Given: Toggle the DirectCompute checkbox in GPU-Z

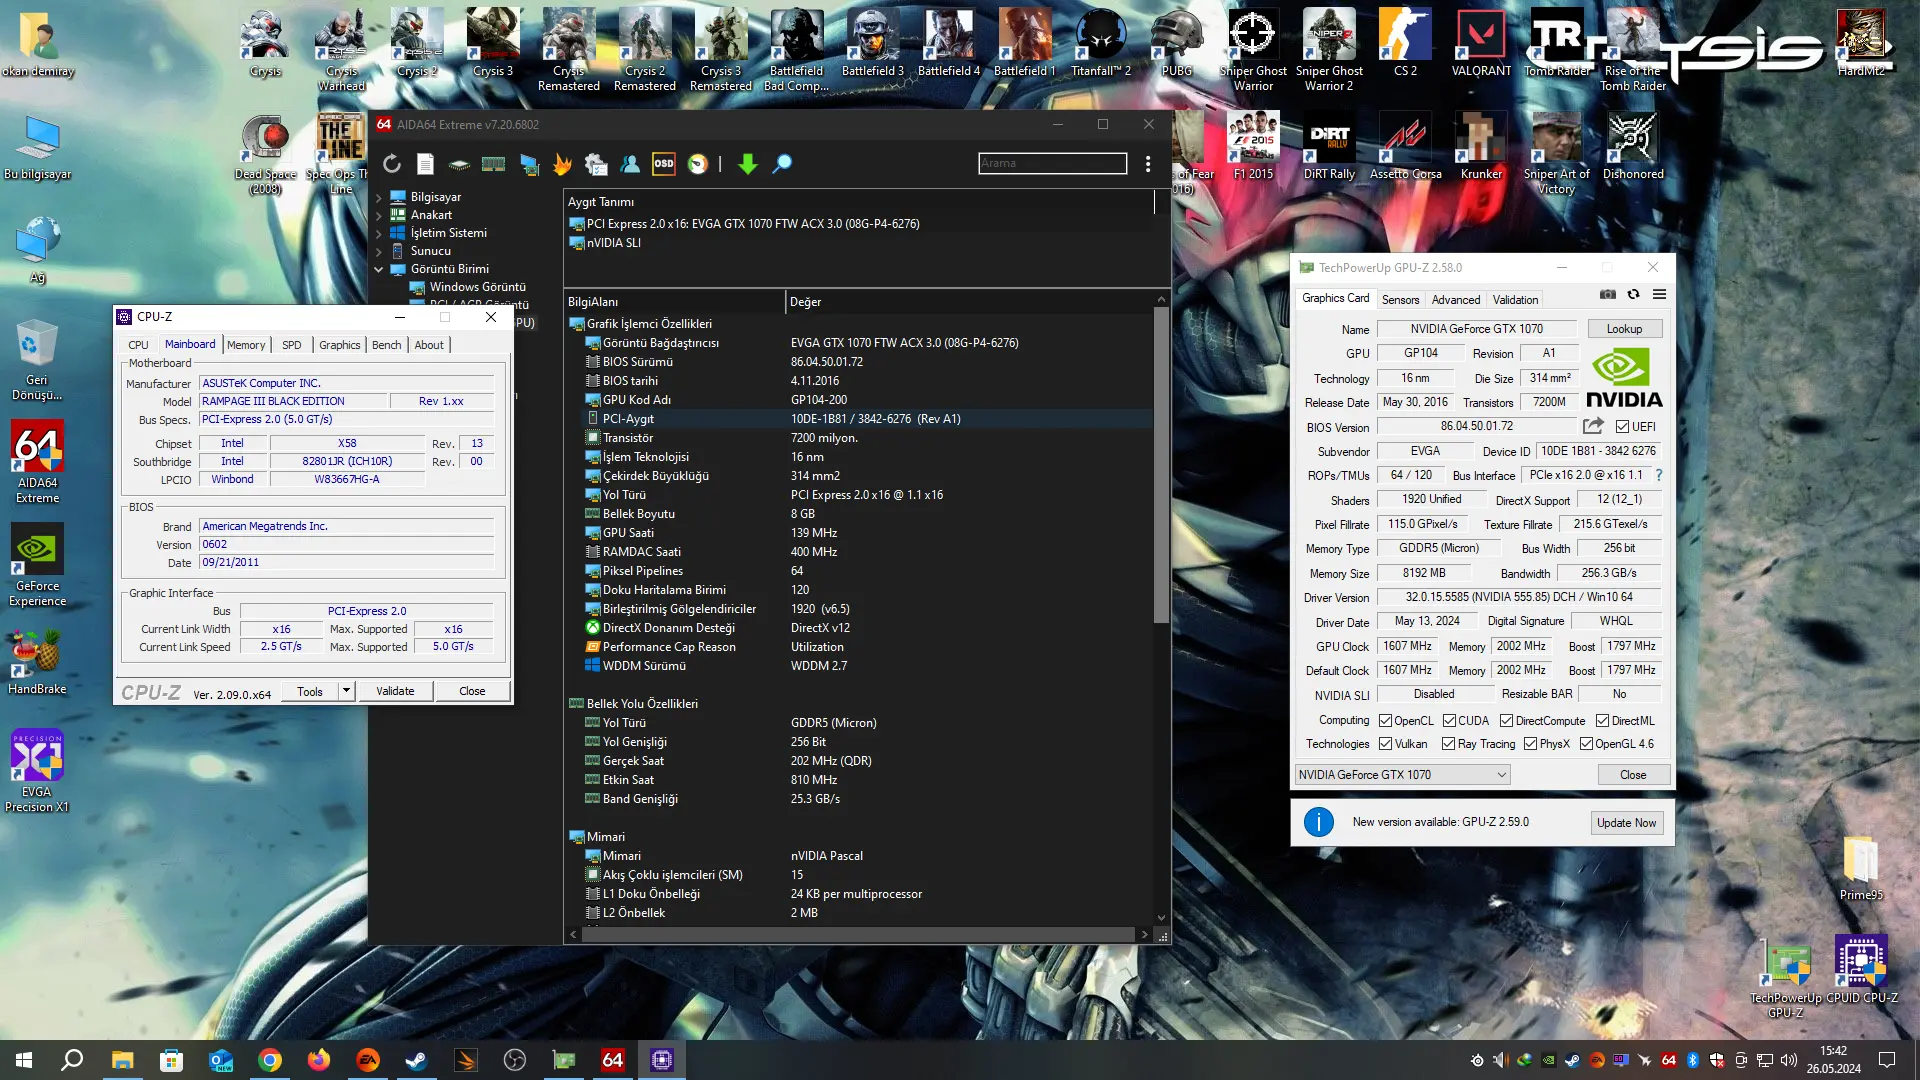Looking at the screenshot, I should pyautogui.click(x=1506, y=721).
